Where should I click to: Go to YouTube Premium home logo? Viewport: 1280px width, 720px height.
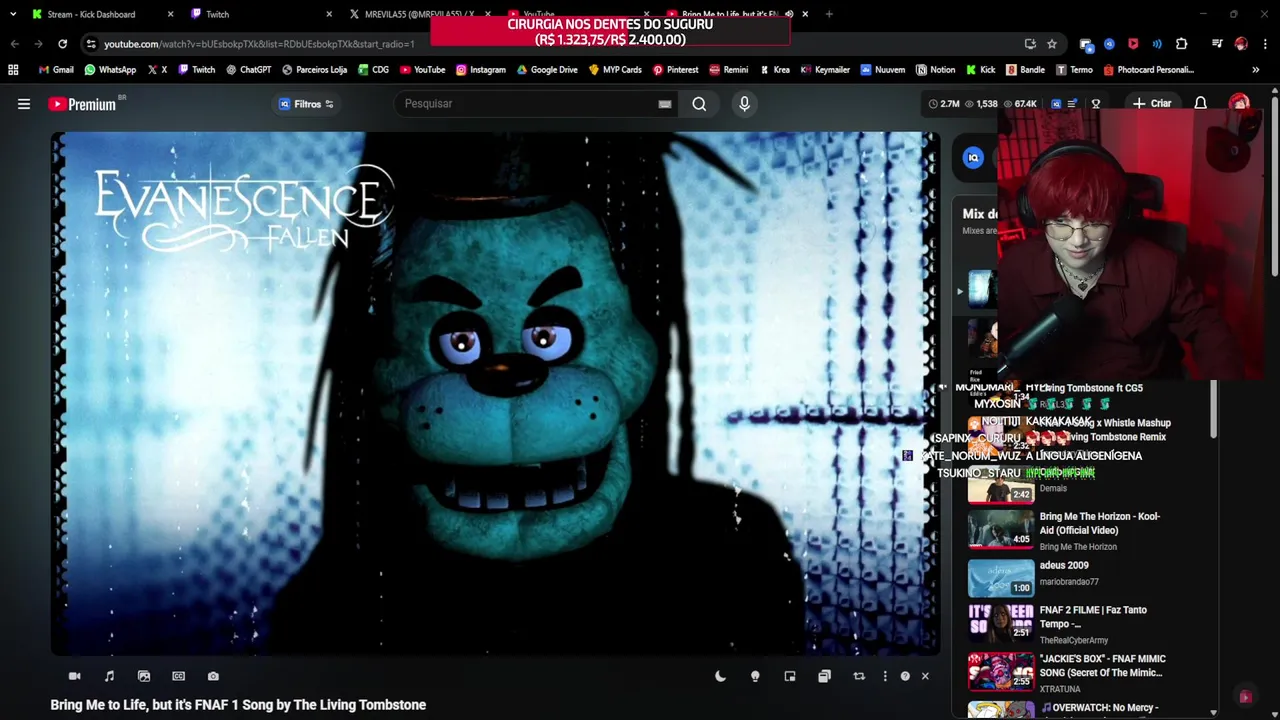tap(82, 104)
